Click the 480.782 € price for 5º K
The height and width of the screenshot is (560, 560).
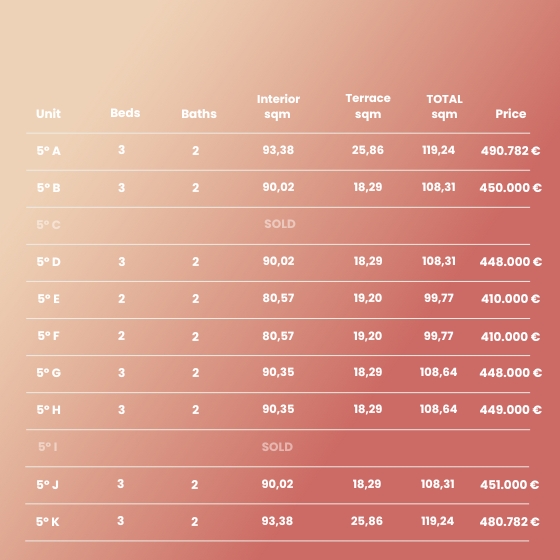coord(509,522)
